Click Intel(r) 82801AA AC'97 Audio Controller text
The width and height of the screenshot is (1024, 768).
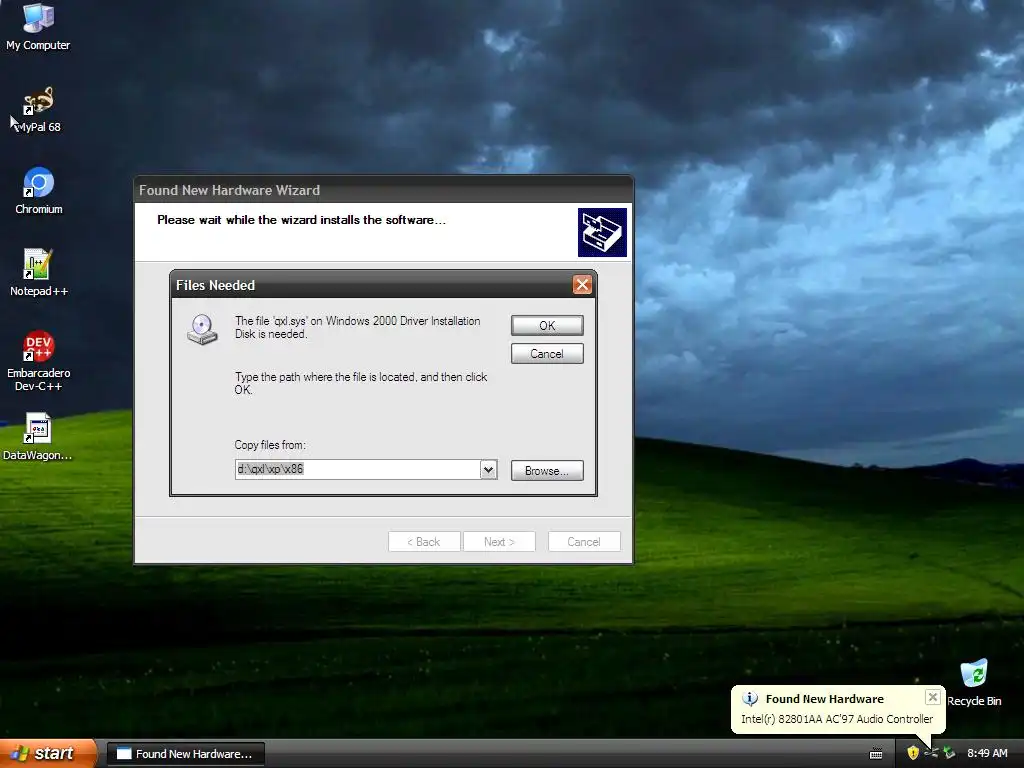pos(837,718)
